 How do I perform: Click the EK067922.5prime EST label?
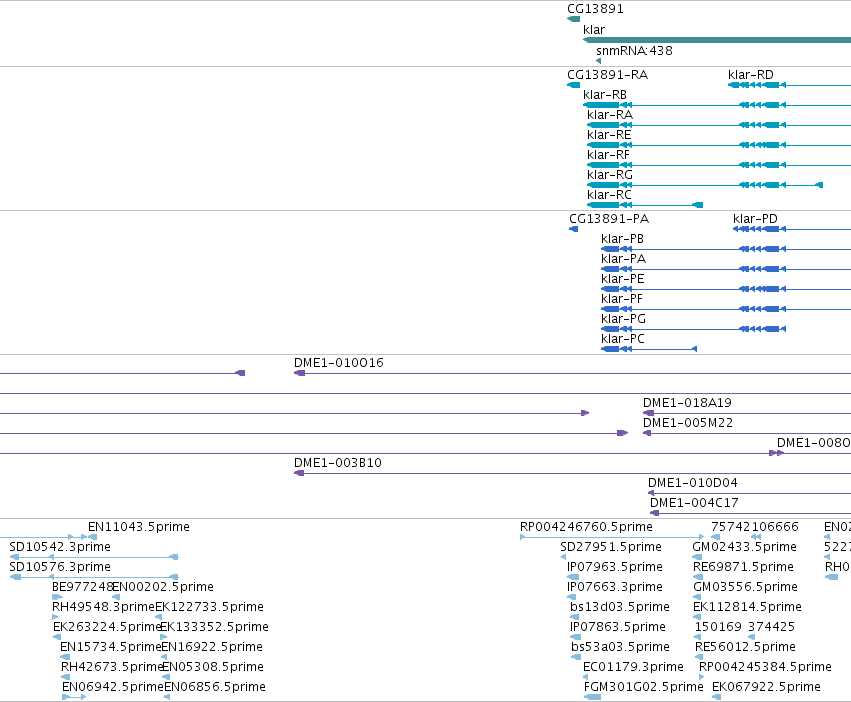766,687
